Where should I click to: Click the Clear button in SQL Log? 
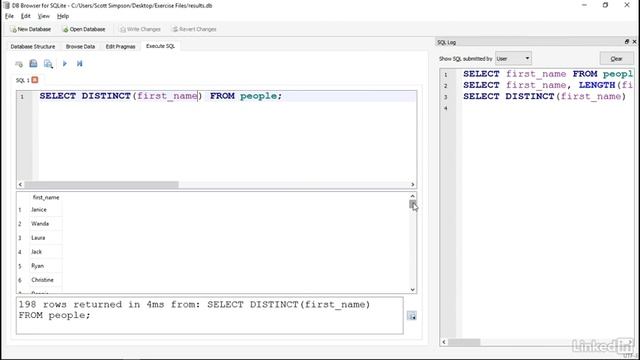616,58
